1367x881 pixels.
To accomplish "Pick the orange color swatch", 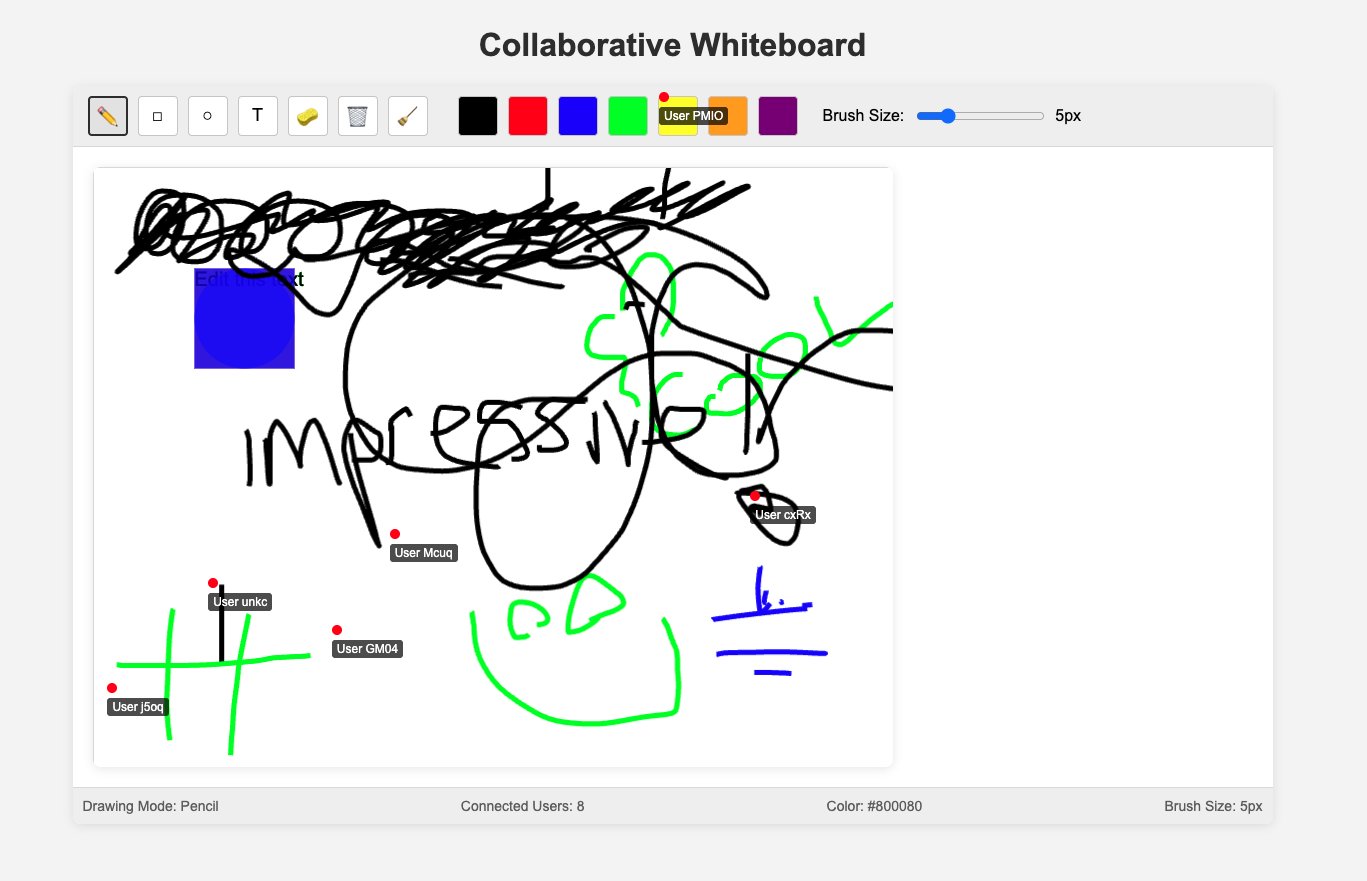I will pos(728,116).
